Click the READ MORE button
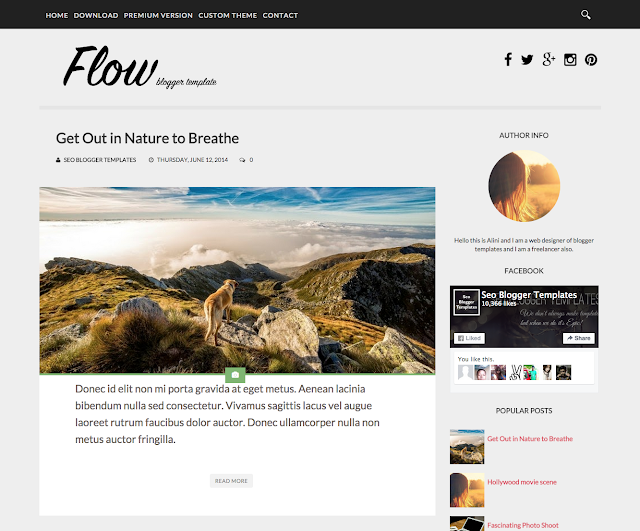The height and width of the screenshot is (531, 640). pyautogui.click(x=231, y=481)
